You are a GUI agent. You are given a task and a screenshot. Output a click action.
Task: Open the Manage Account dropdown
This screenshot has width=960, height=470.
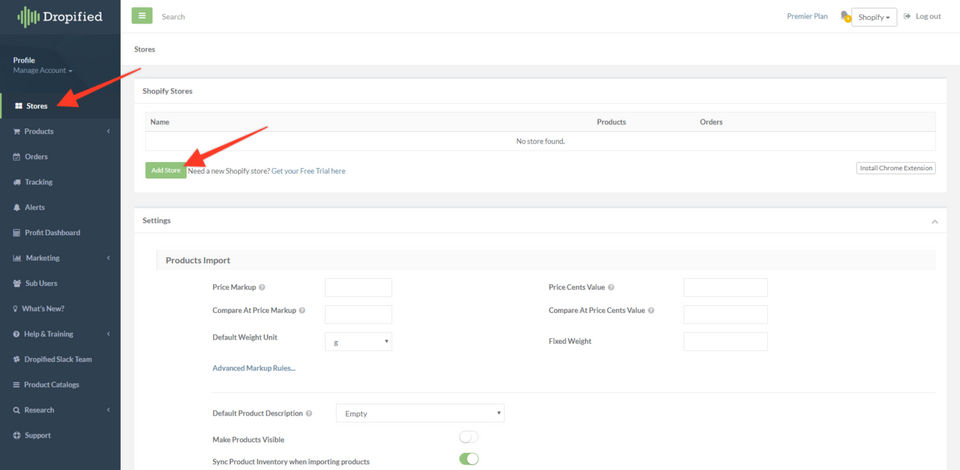coord(43,70)
